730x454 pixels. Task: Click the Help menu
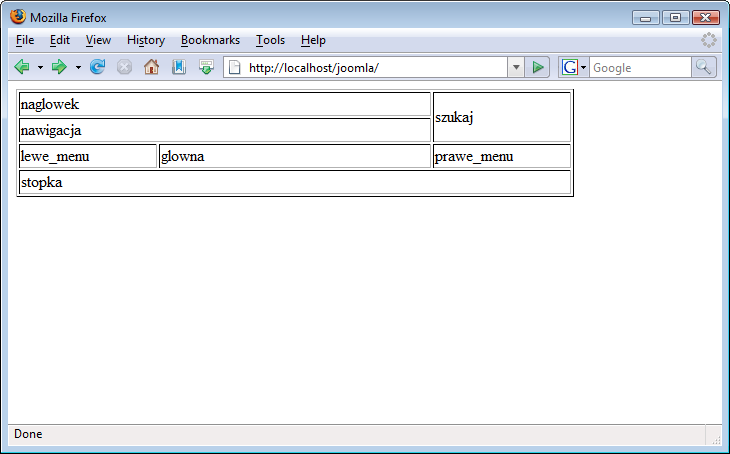pos(313,40)
